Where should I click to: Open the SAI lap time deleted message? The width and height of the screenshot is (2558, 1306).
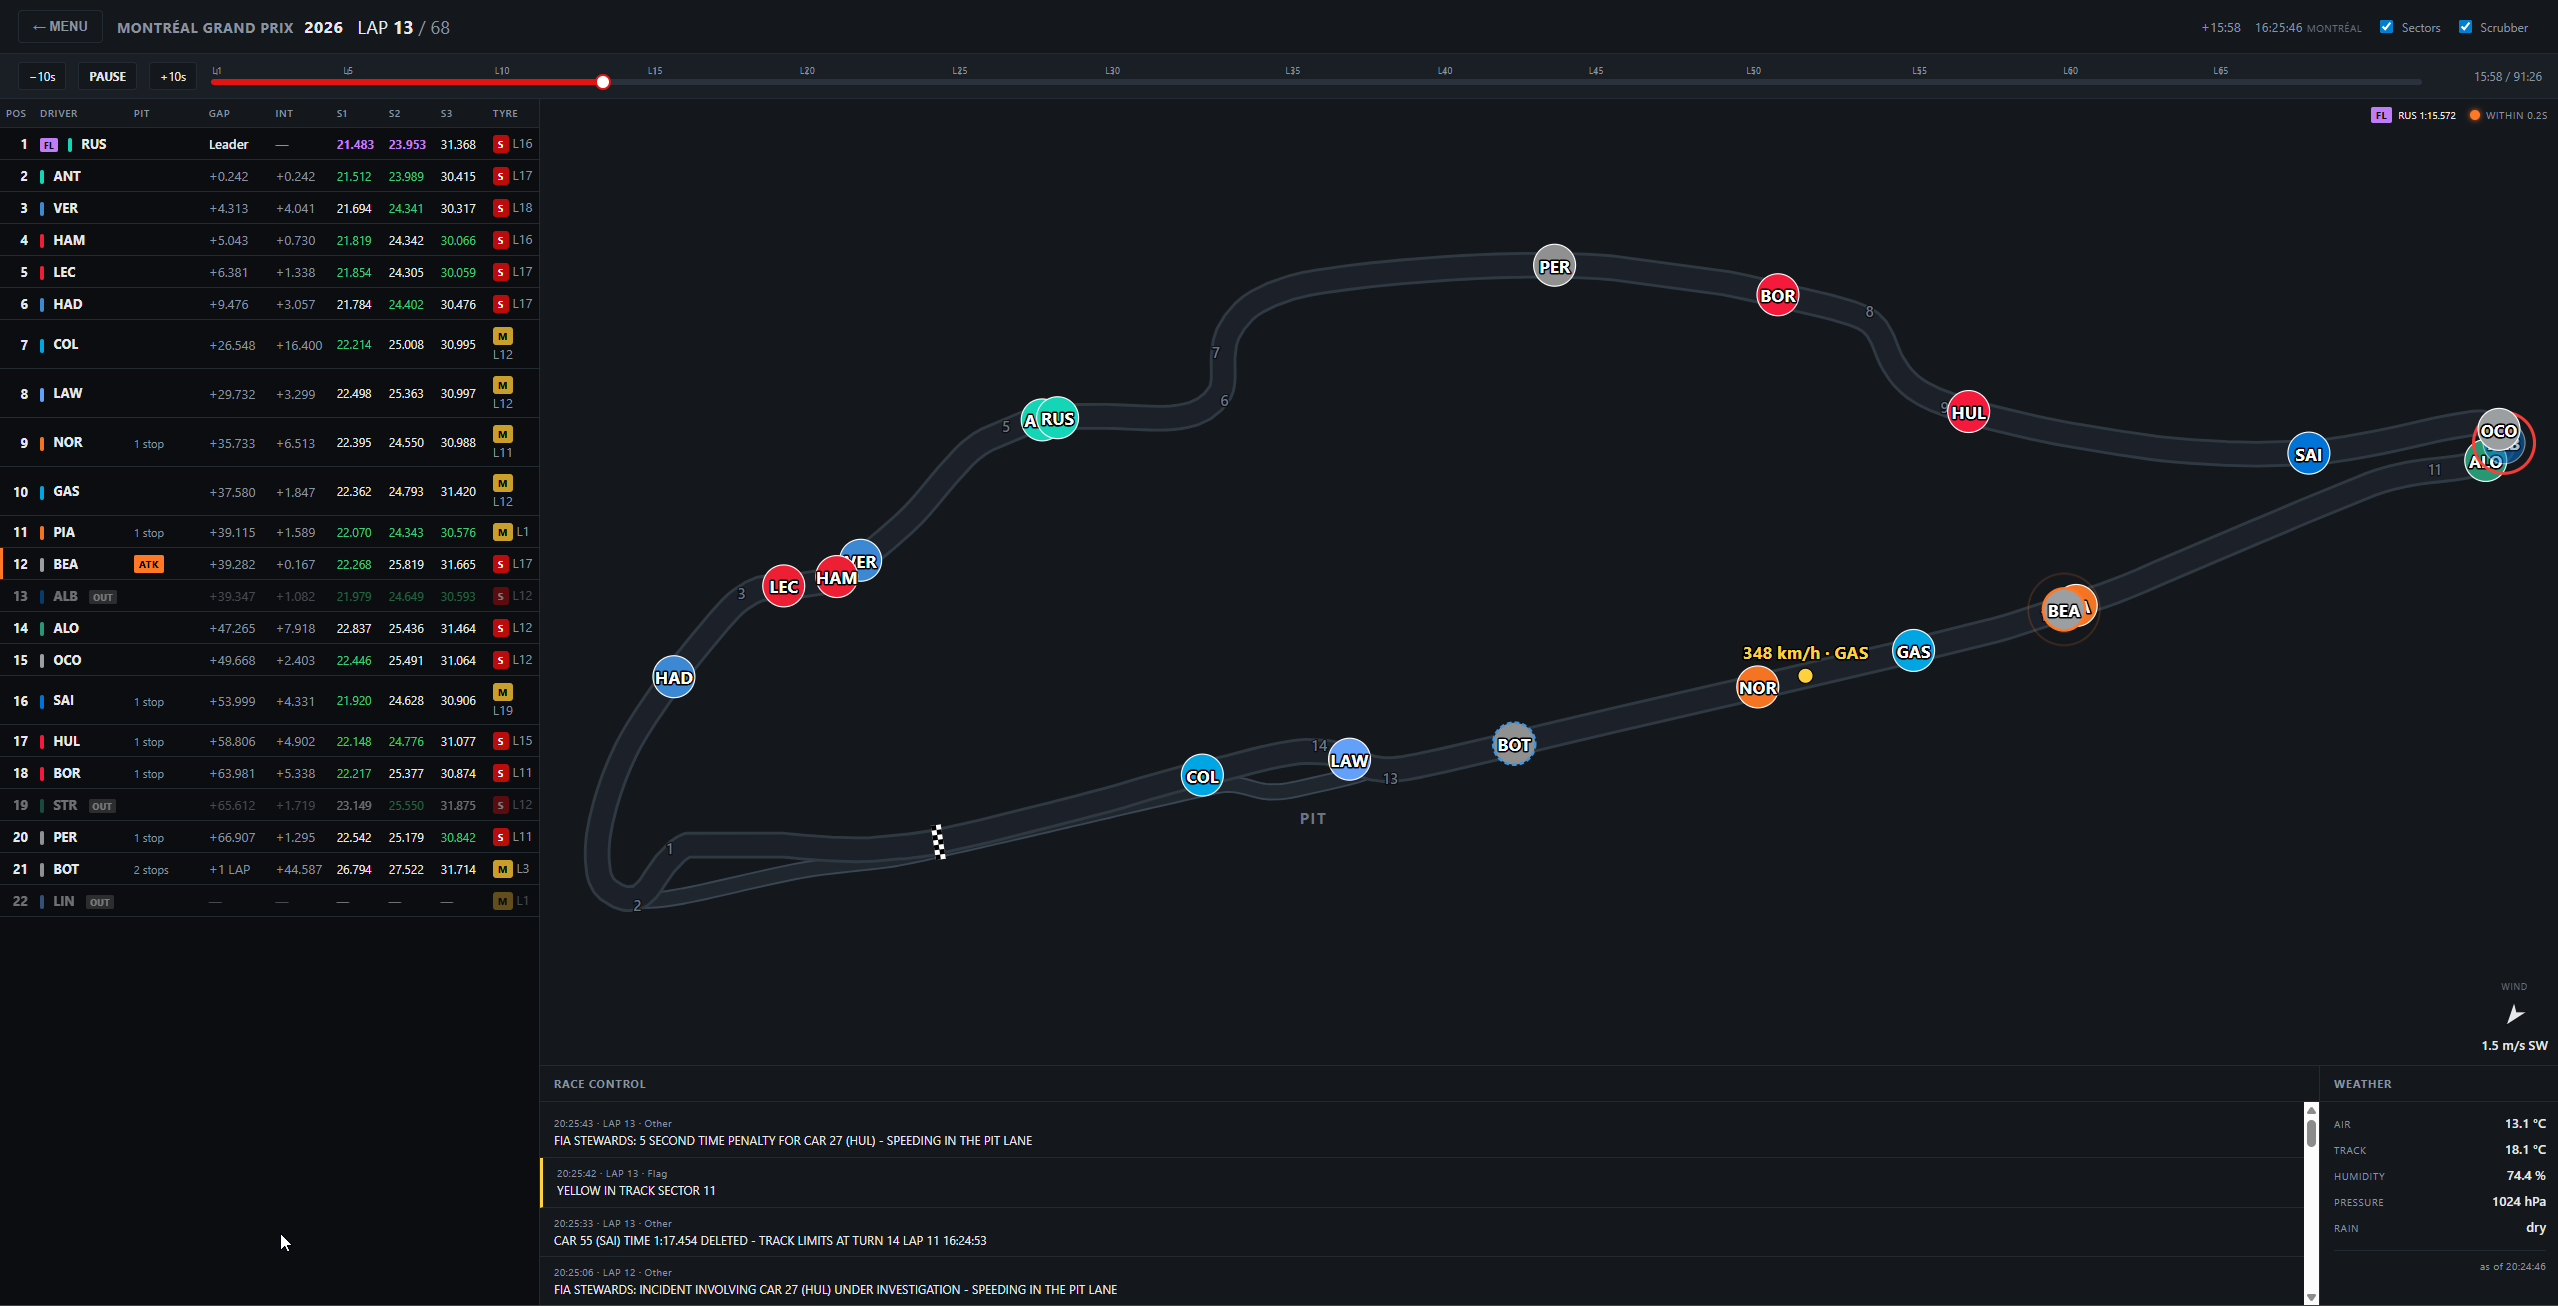1422,1232
